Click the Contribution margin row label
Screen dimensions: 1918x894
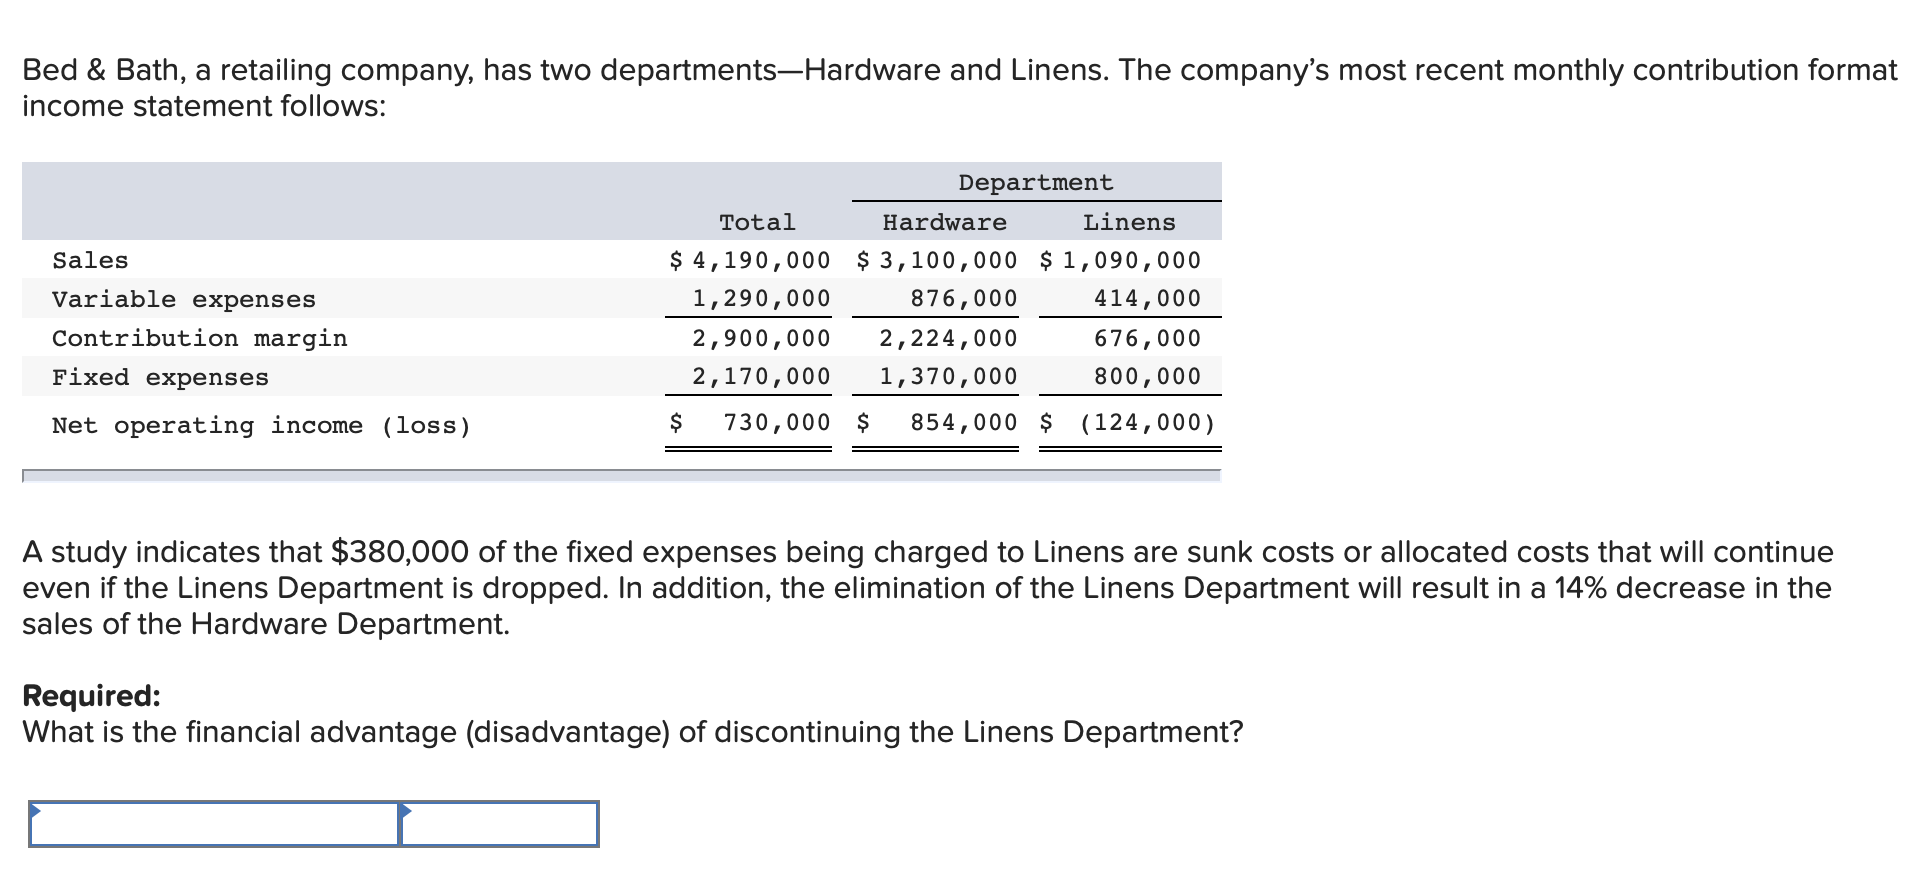200,339
